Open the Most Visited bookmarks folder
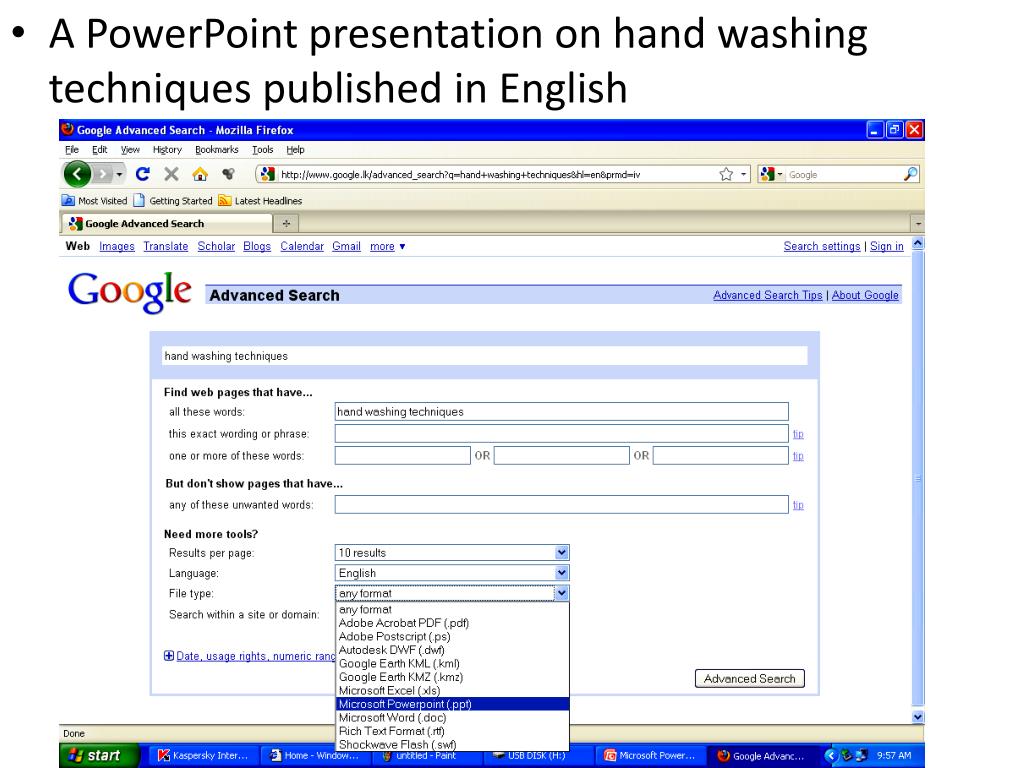 tap(95, 200)
